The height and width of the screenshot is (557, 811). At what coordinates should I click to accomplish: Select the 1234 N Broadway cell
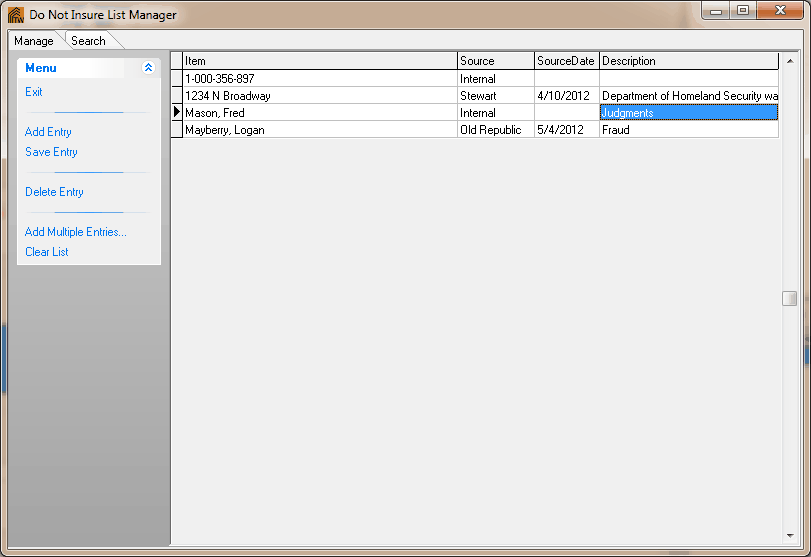pos(320,96)
